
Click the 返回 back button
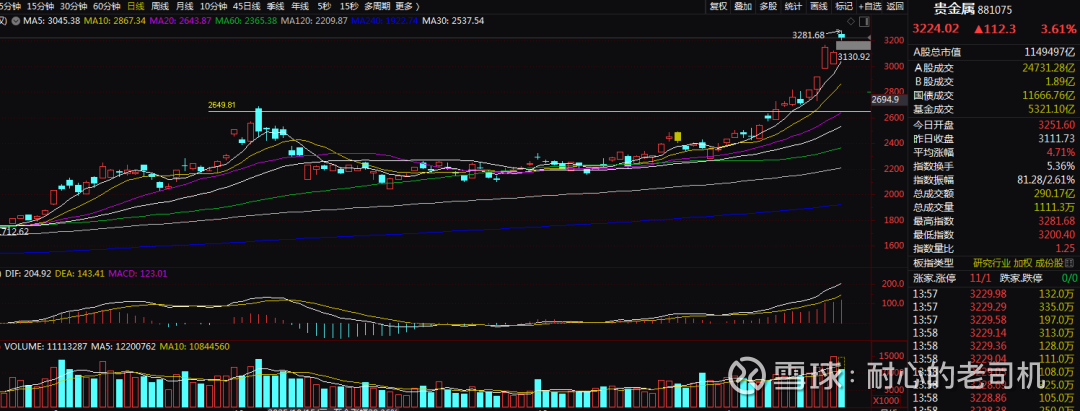[895, 6]
